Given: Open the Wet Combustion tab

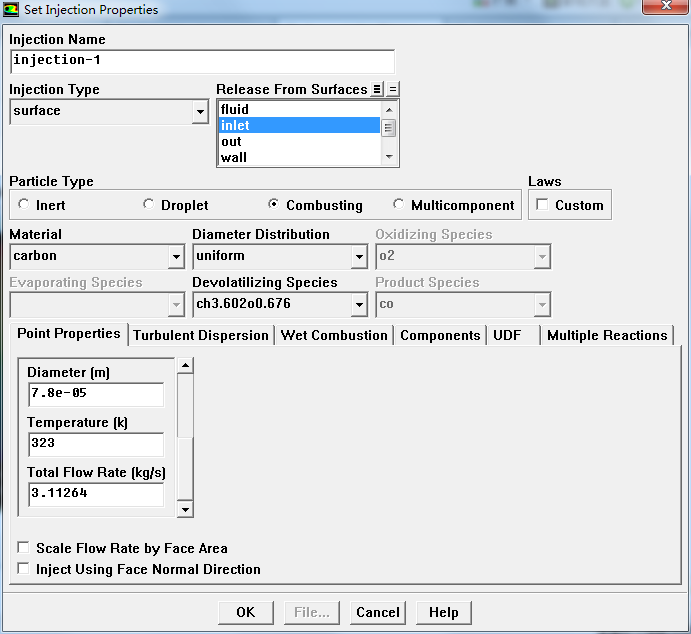Looking at the screenshot, I should (334, 335).
